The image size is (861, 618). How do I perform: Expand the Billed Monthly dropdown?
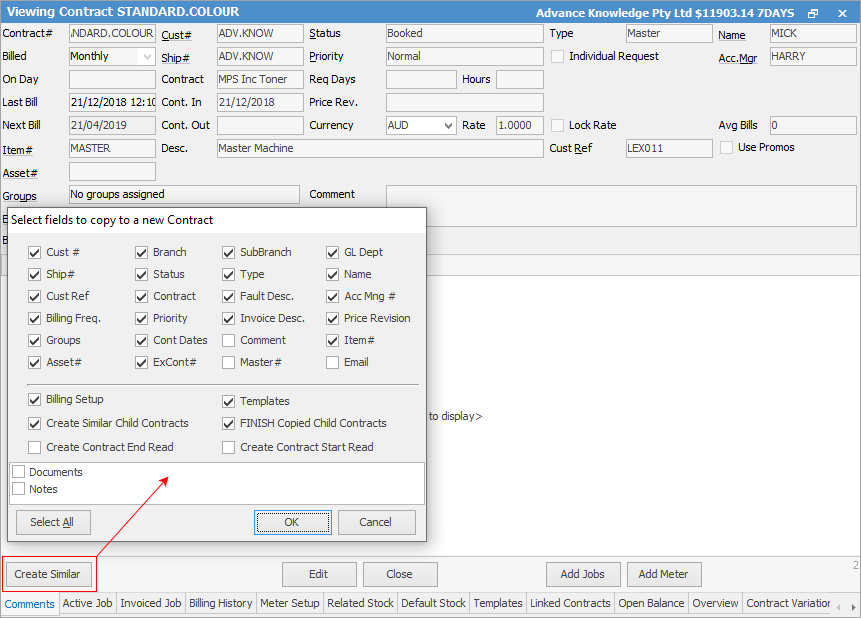point(148,57)
